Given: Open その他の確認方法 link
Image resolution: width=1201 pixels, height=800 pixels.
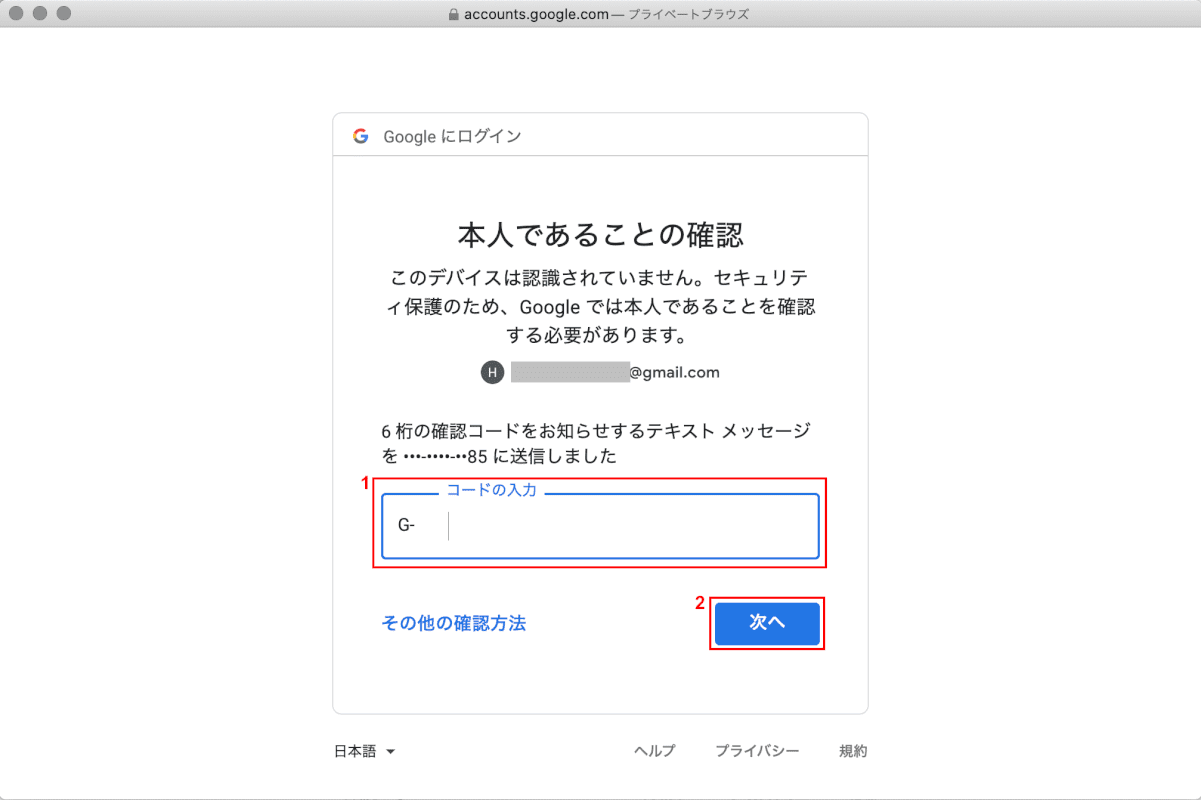Looking at the screenshot, I should (454, 623).
